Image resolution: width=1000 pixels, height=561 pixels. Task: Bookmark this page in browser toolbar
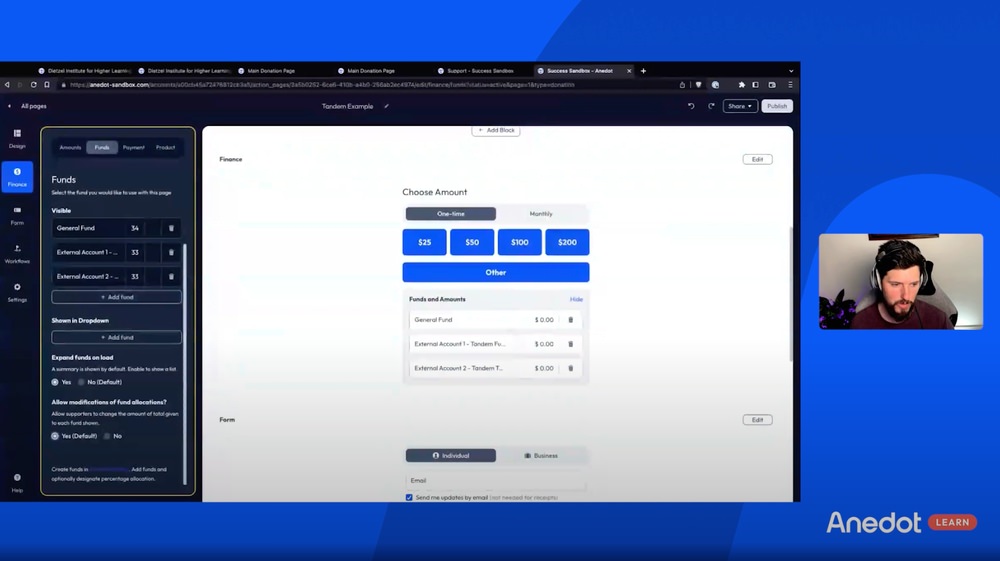47,84
